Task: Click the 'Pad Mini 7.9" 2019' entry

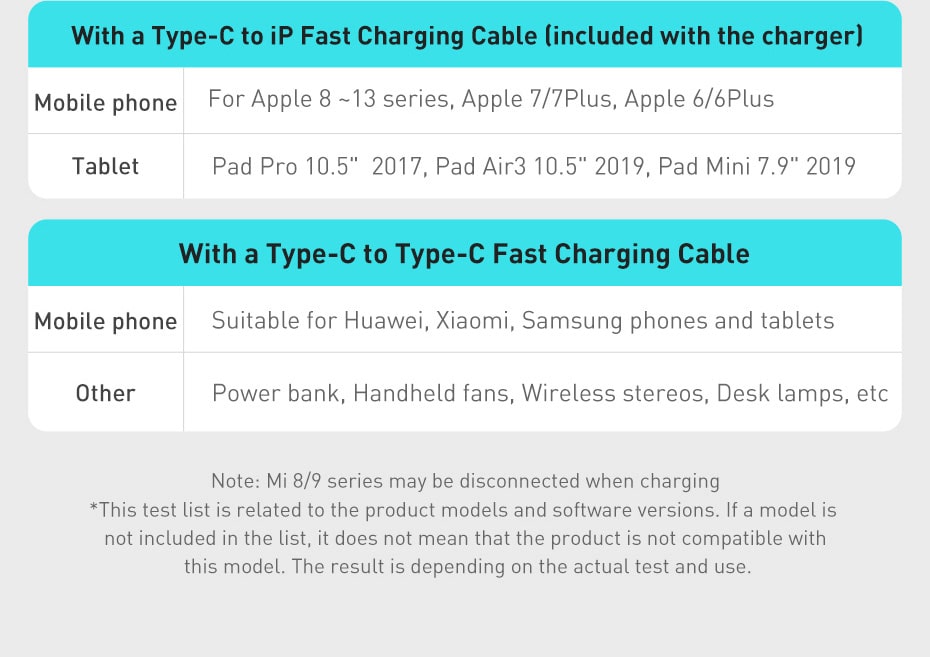Action: pyautogui.click(x=757, y=166)
